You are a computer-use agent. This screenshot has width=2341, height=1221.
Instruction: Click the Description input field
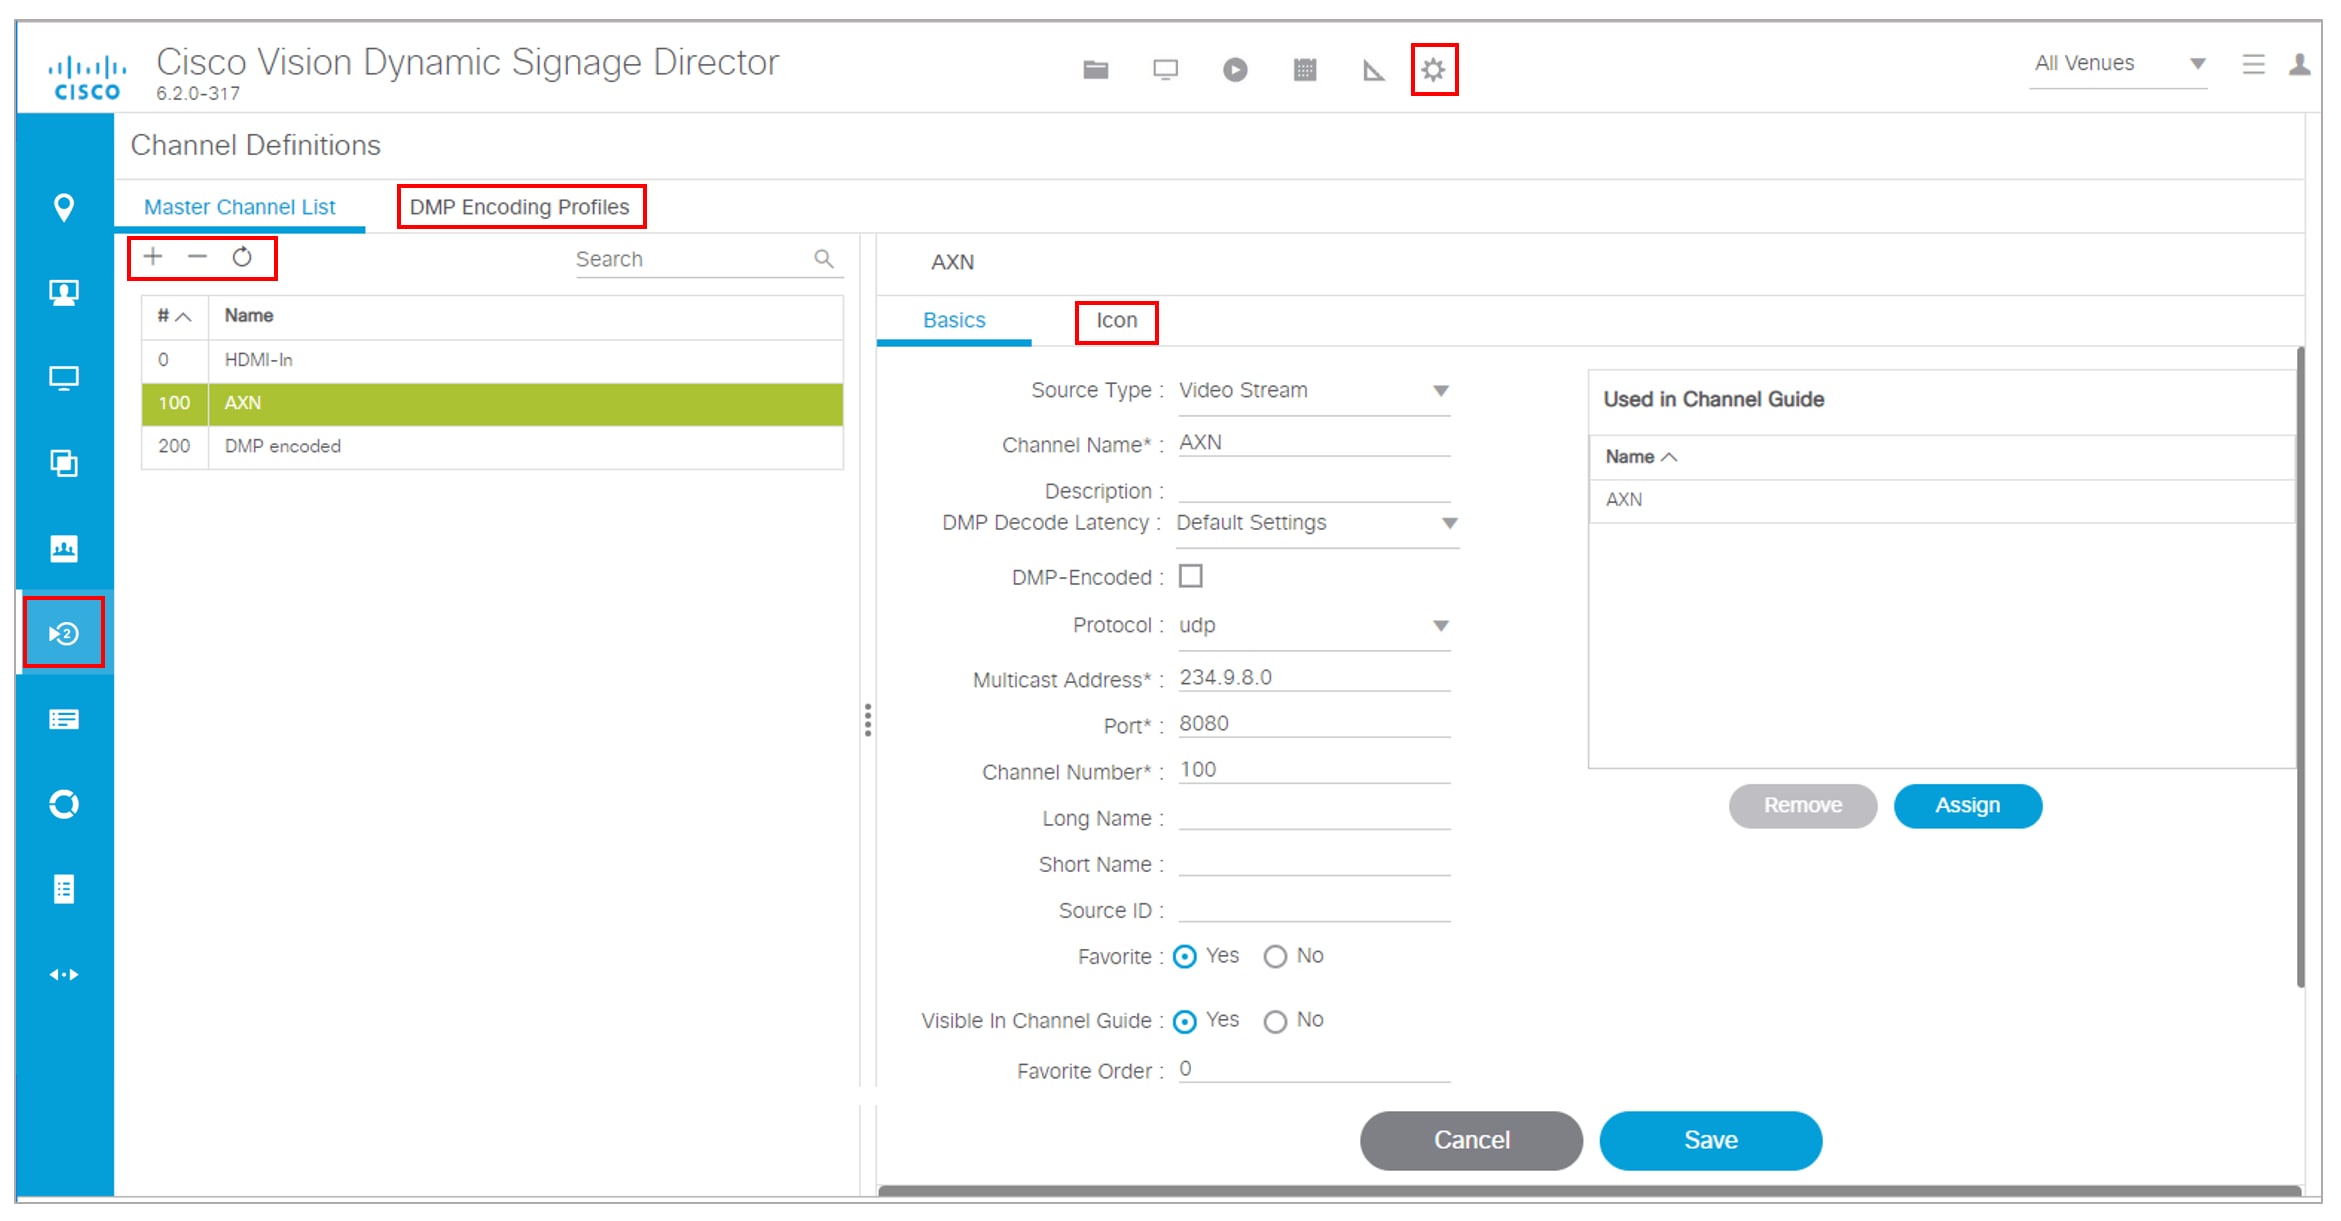click(x=1314, y=490)
